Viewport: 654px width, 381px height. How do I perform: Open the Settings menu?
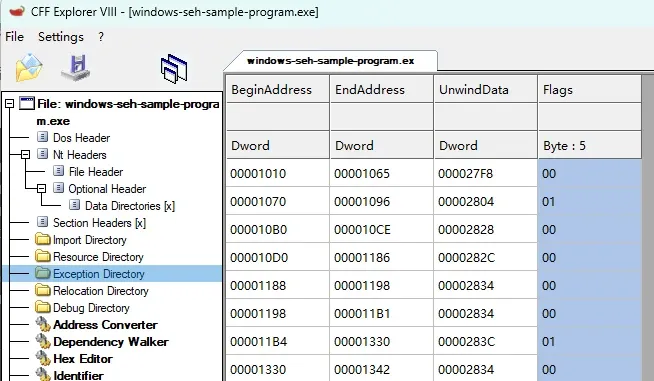[x=61, y=37]
